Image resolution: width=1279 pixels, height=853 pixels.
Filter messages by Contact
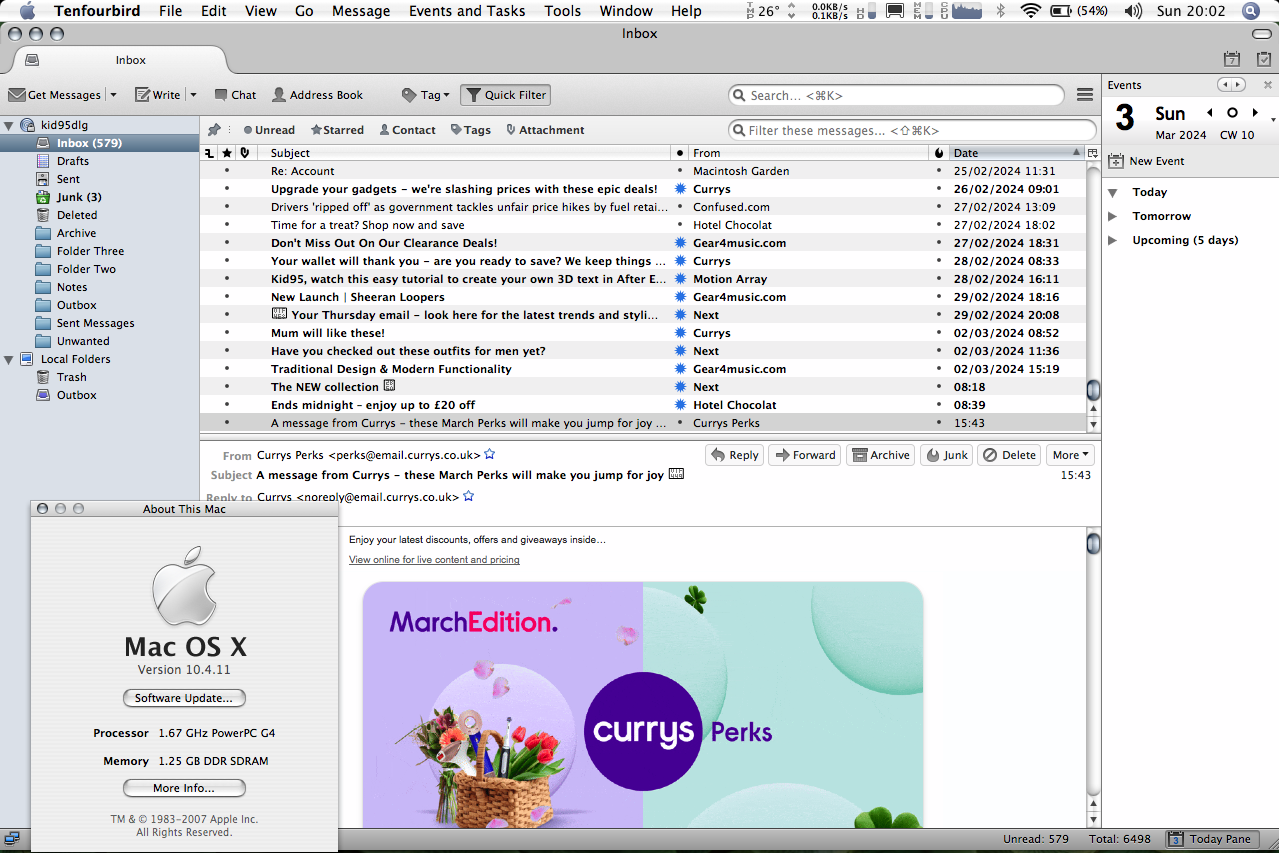point(407,130)
